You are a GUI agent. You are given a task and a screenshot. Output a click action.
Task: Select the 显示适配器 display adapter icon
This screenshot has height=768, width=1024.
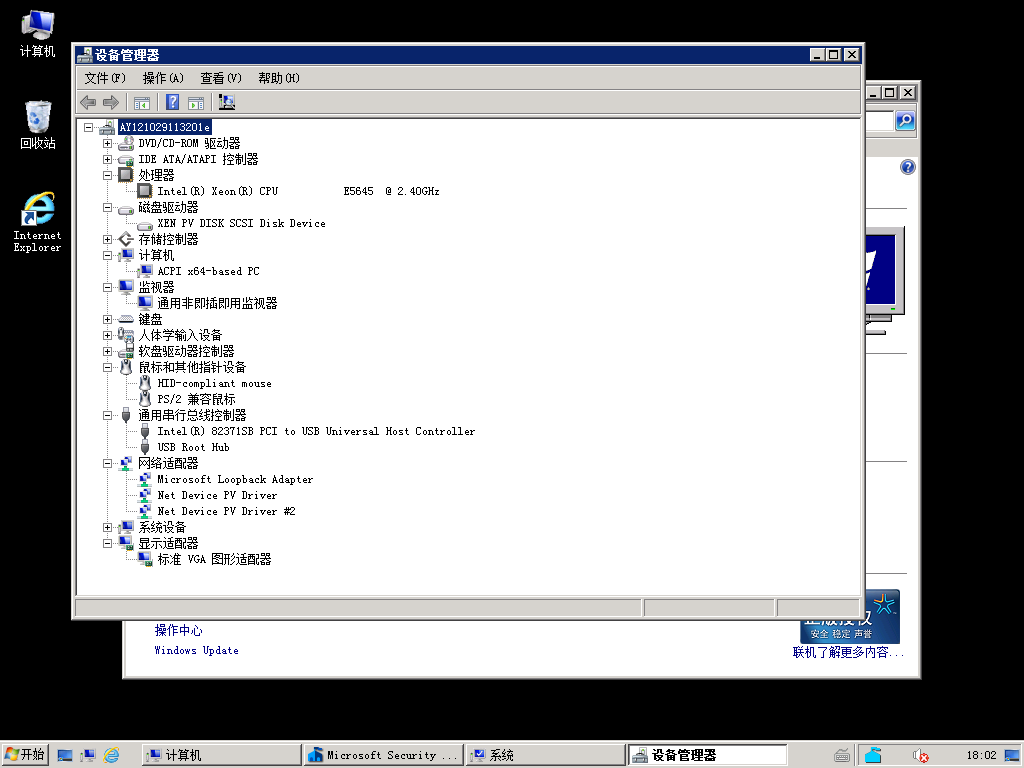pyautogui.click(x=125, y=543)
